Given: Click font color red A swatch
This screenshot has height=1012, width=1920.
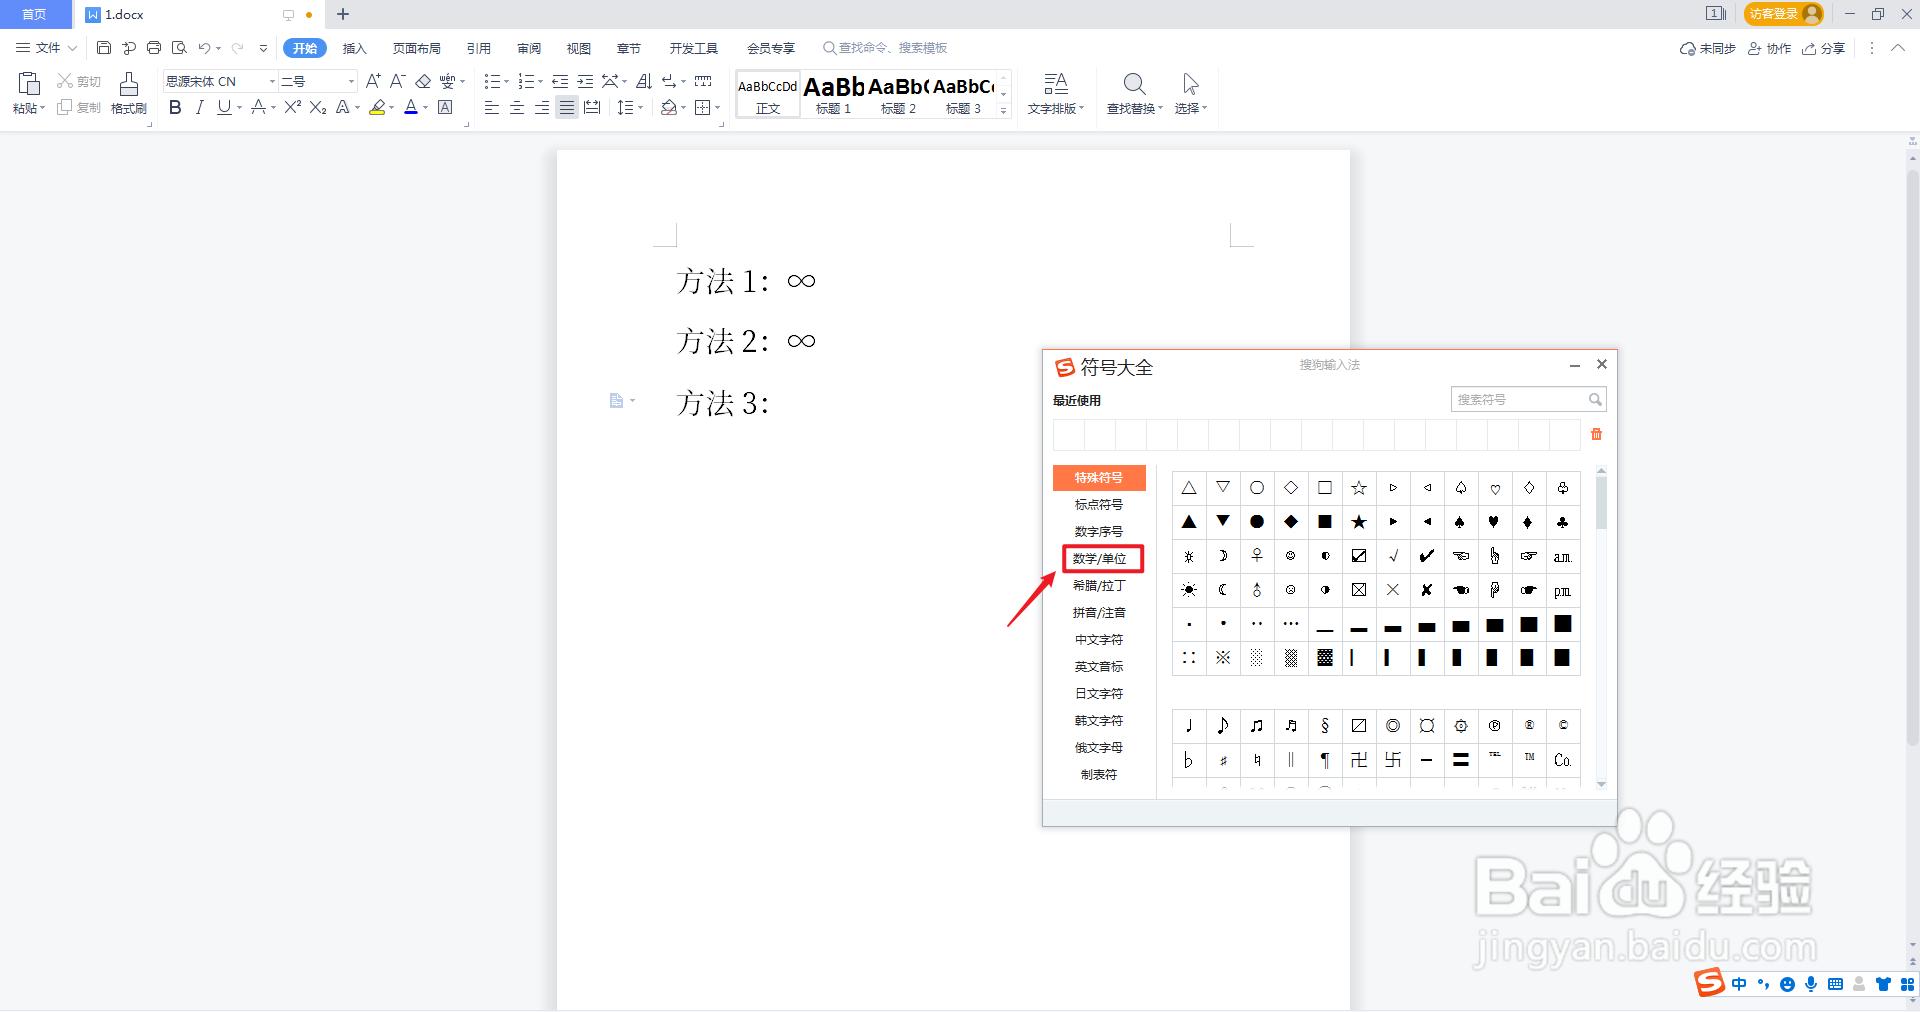Looking at the screenshot, I should [411, 107].
